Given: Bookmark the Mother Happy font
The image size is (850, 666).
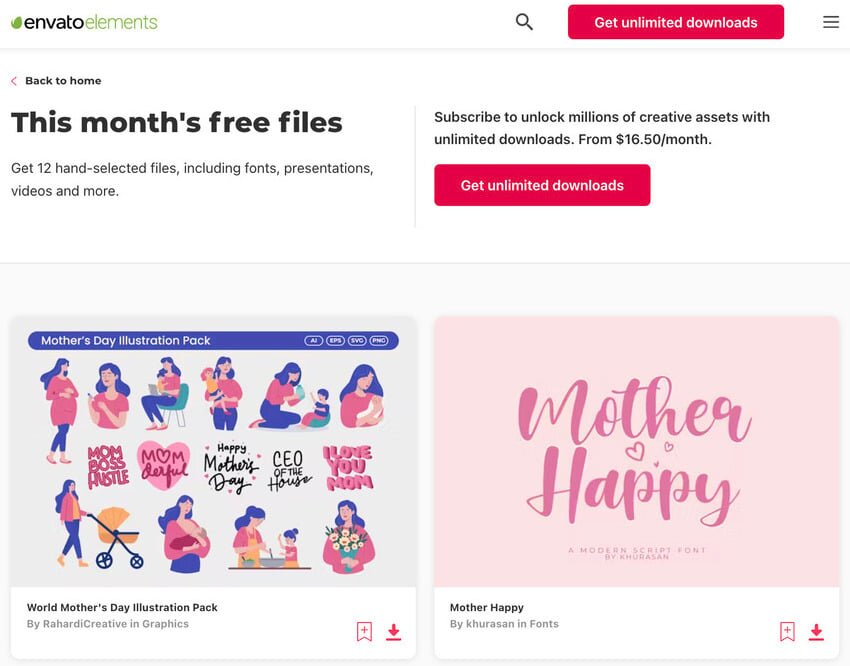Looking at the screenshot, I should pos(787,631).
